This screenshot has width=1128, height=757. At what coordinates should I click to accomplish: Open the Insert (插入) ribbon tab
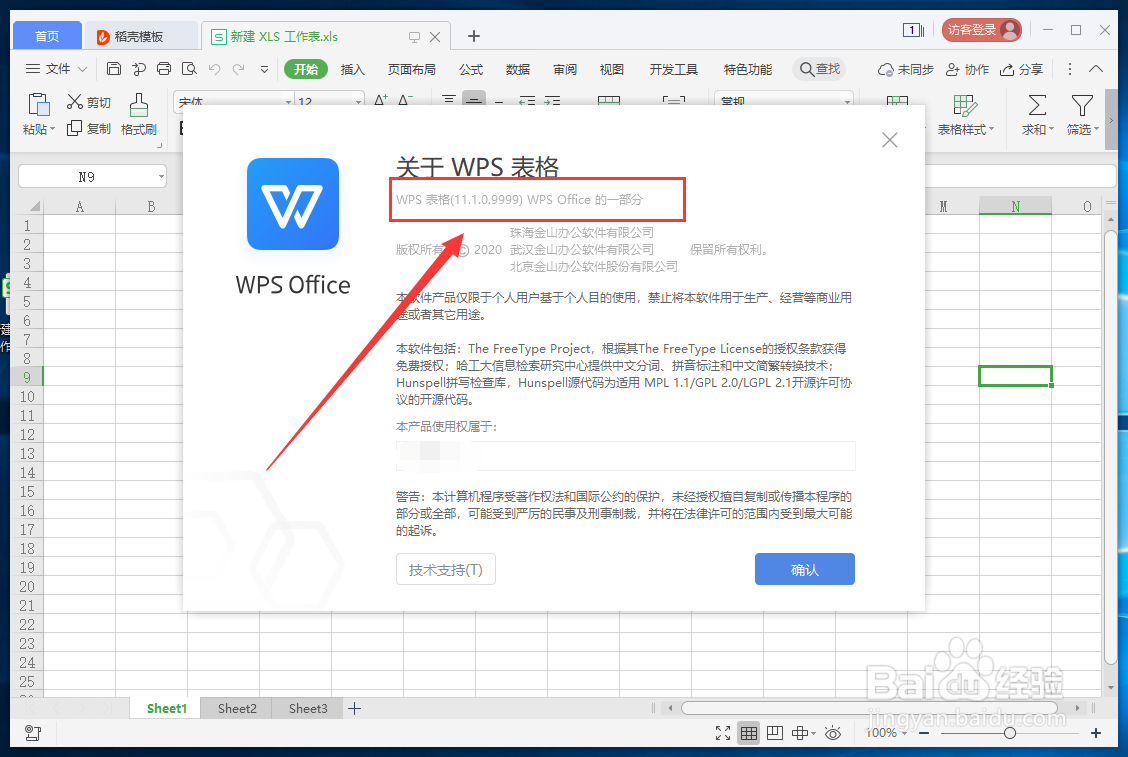click(x=352, y=69)
